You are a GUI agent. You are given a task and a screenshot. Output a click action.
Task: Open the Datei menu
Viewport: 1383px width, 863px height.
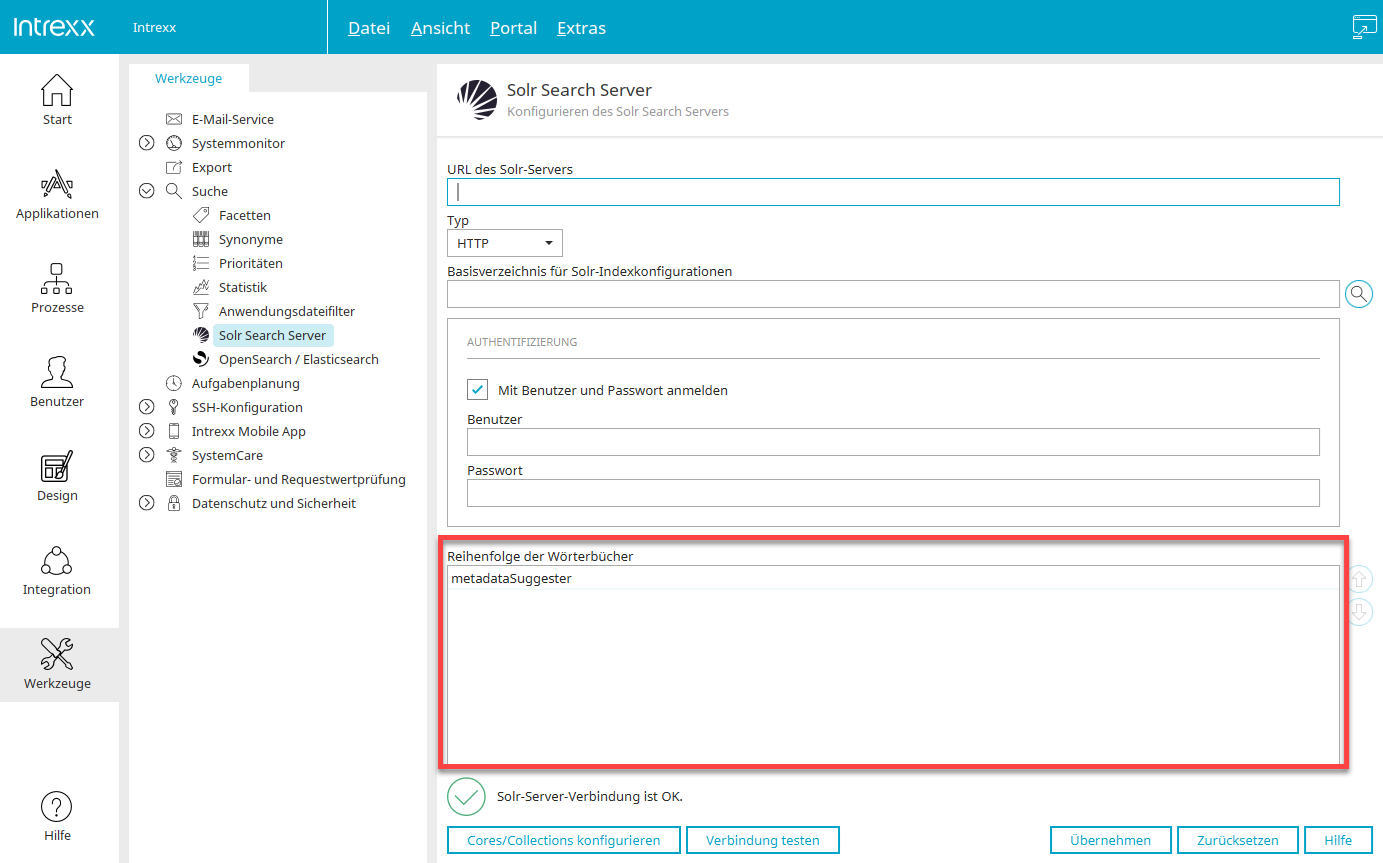pos(368,28)
